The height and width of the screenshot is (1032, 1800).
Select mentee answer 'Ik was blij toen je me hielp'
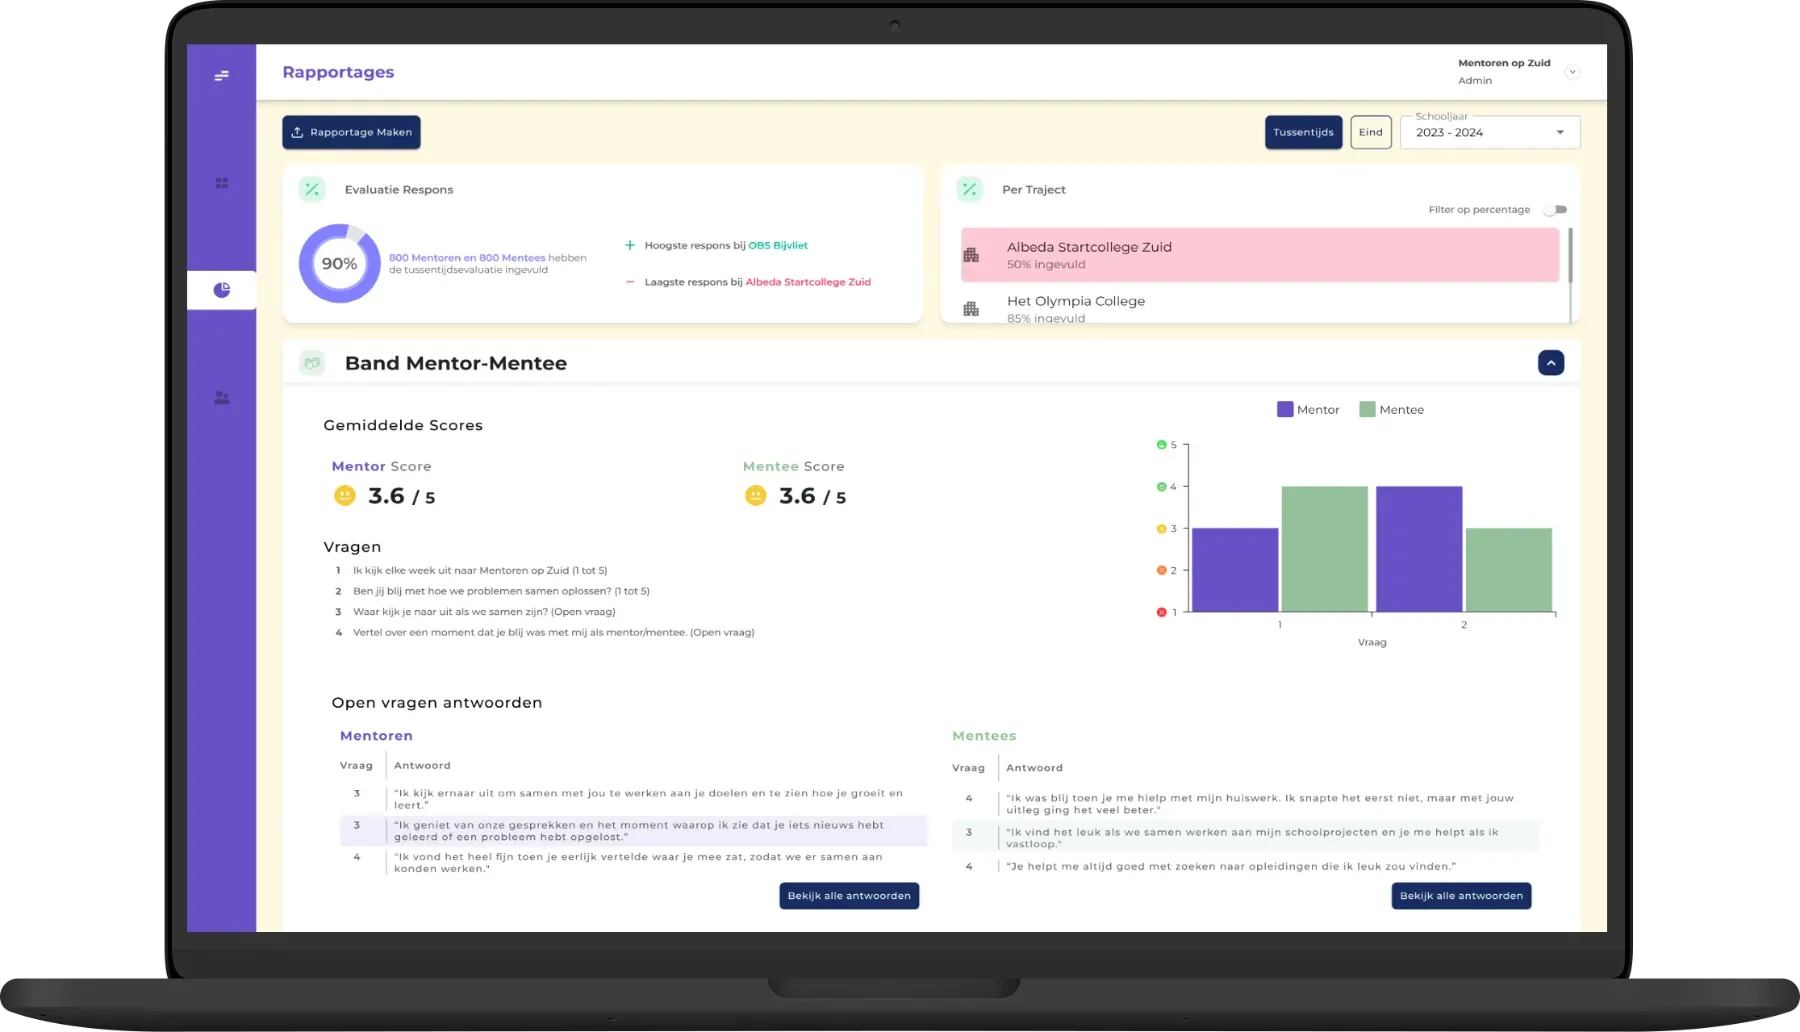(x=1245, y=804)
